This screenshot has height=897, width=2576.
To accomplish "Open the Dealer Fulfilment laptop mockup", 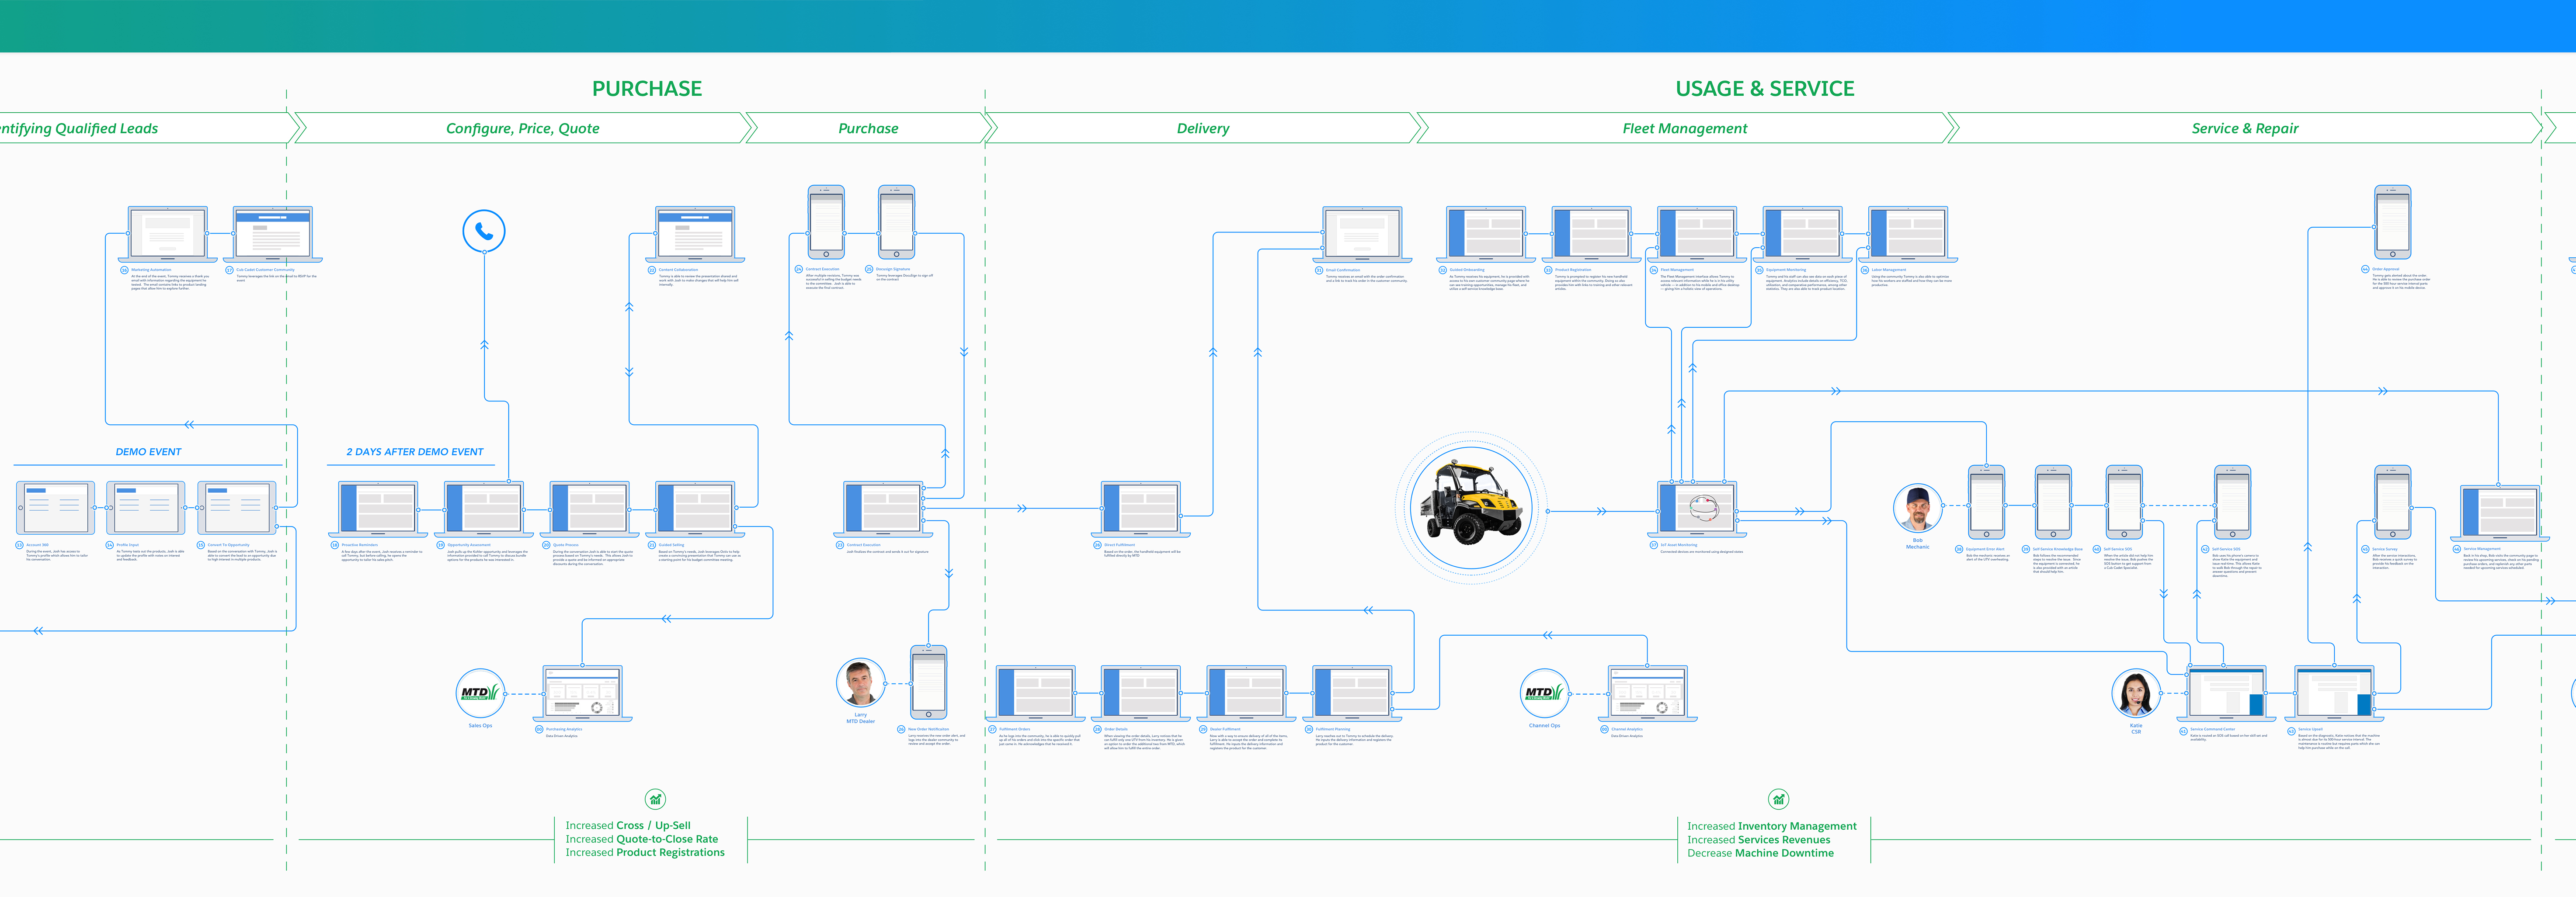I will point(1246,693).
